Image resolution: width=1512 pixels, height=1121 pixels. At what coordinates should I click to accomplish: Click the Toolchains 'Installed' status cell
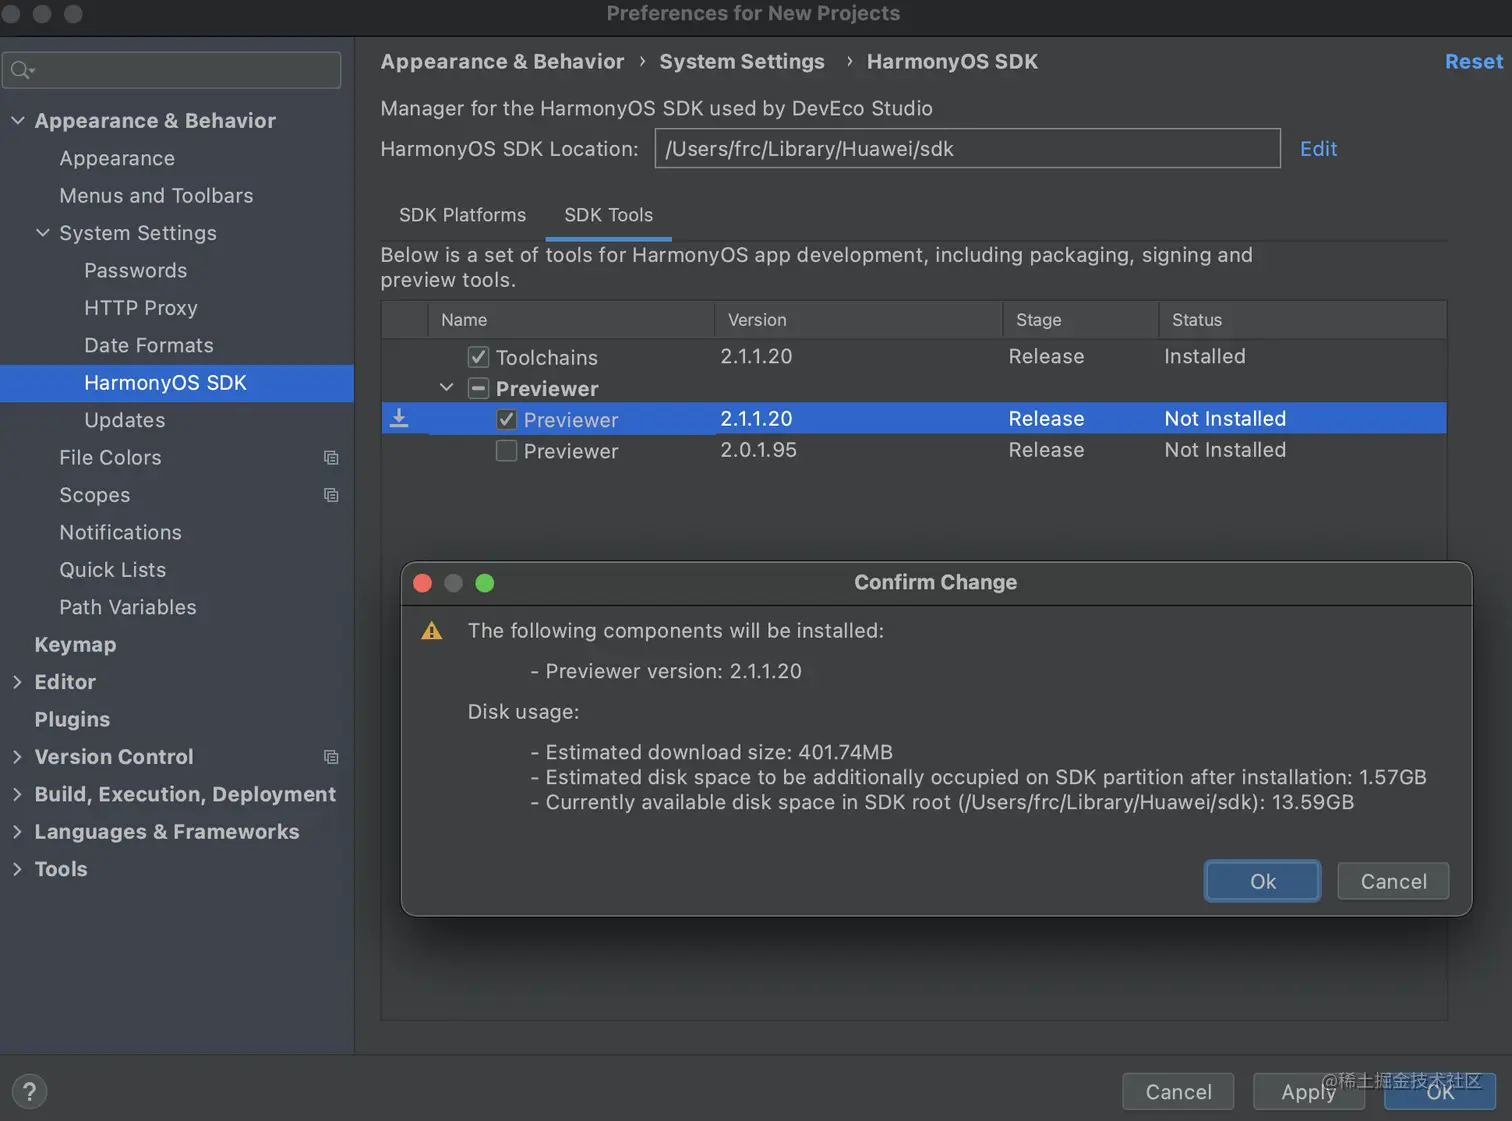click(x=1204, y=356)
